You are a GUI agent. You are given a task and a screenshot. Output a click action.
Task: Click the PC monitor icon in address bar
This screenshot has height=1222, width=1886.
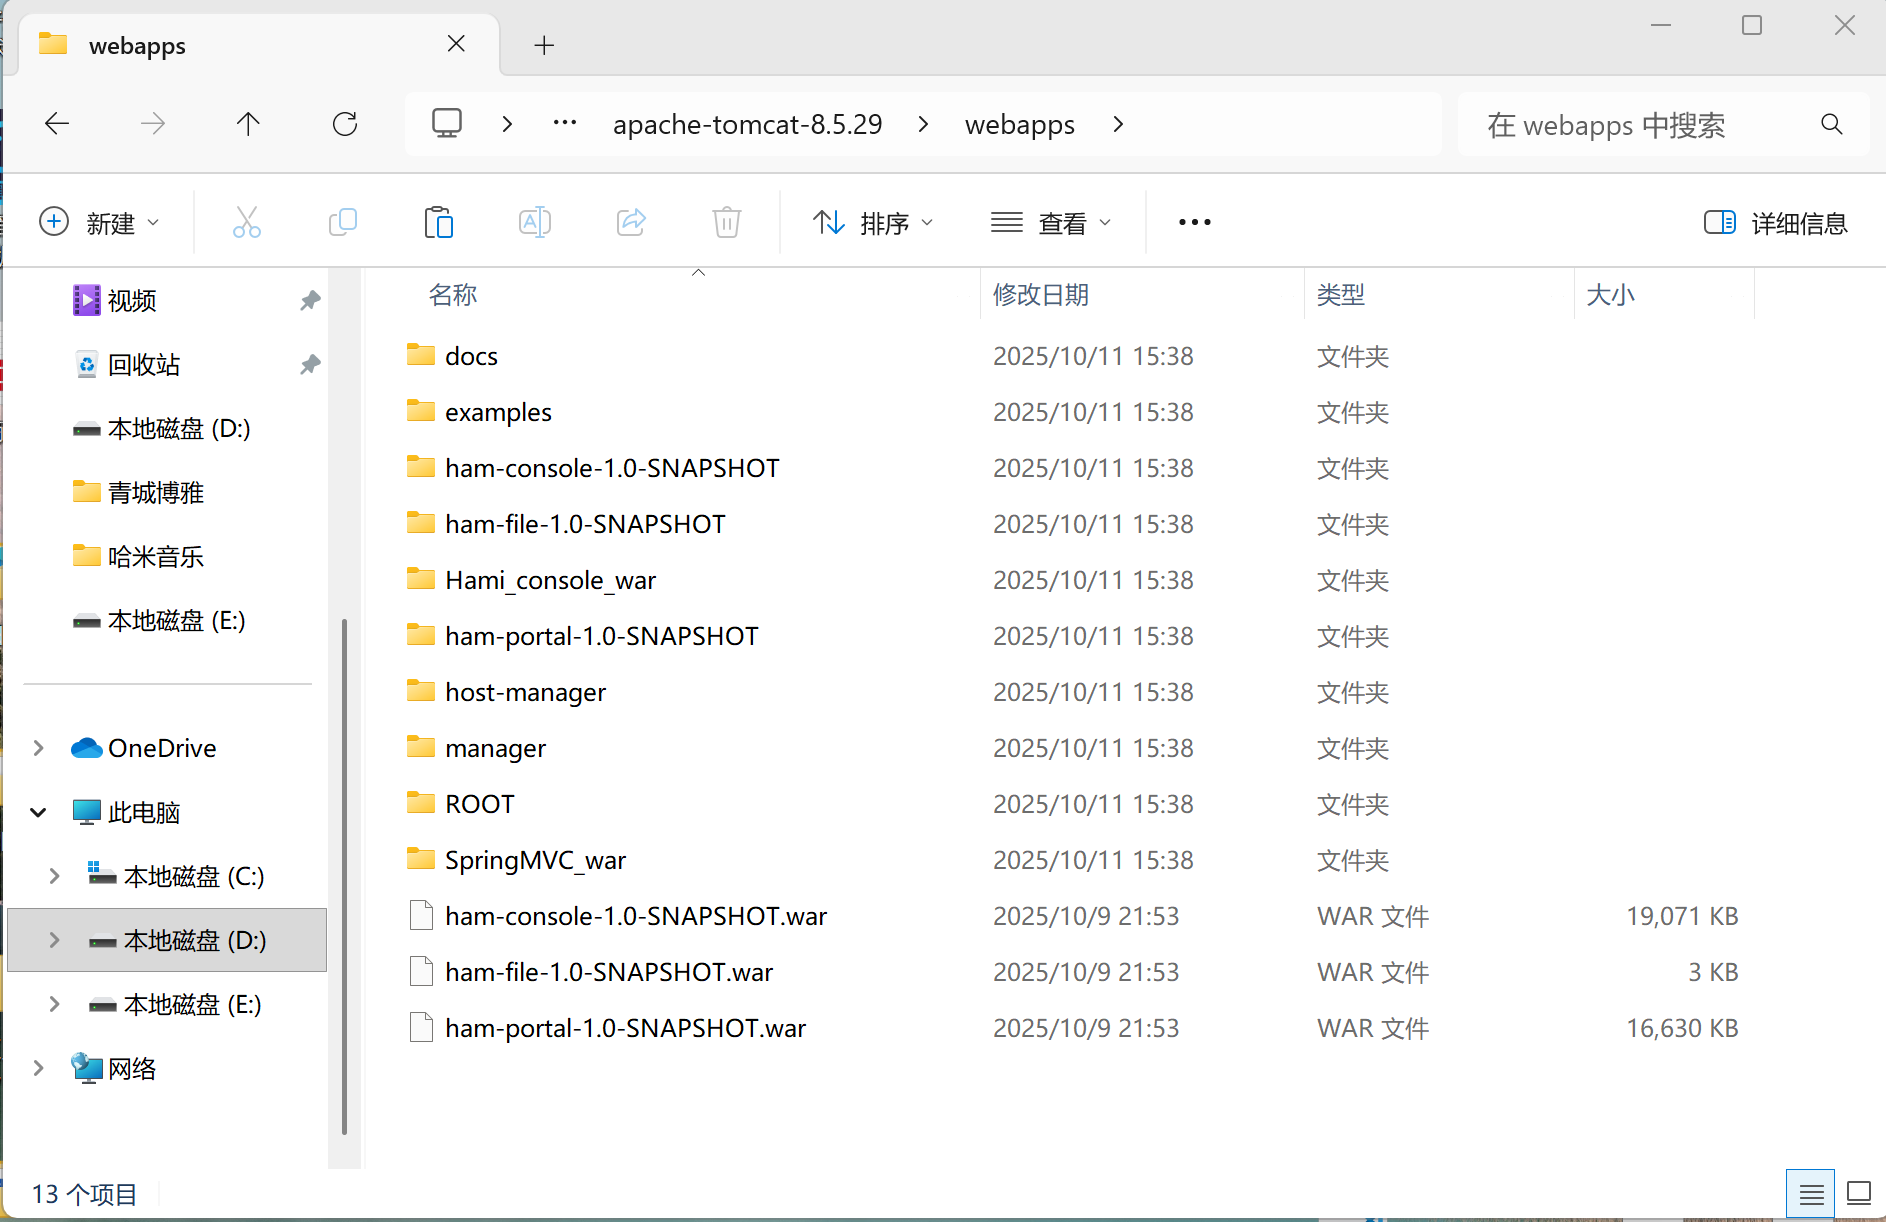tap(447, 124)
